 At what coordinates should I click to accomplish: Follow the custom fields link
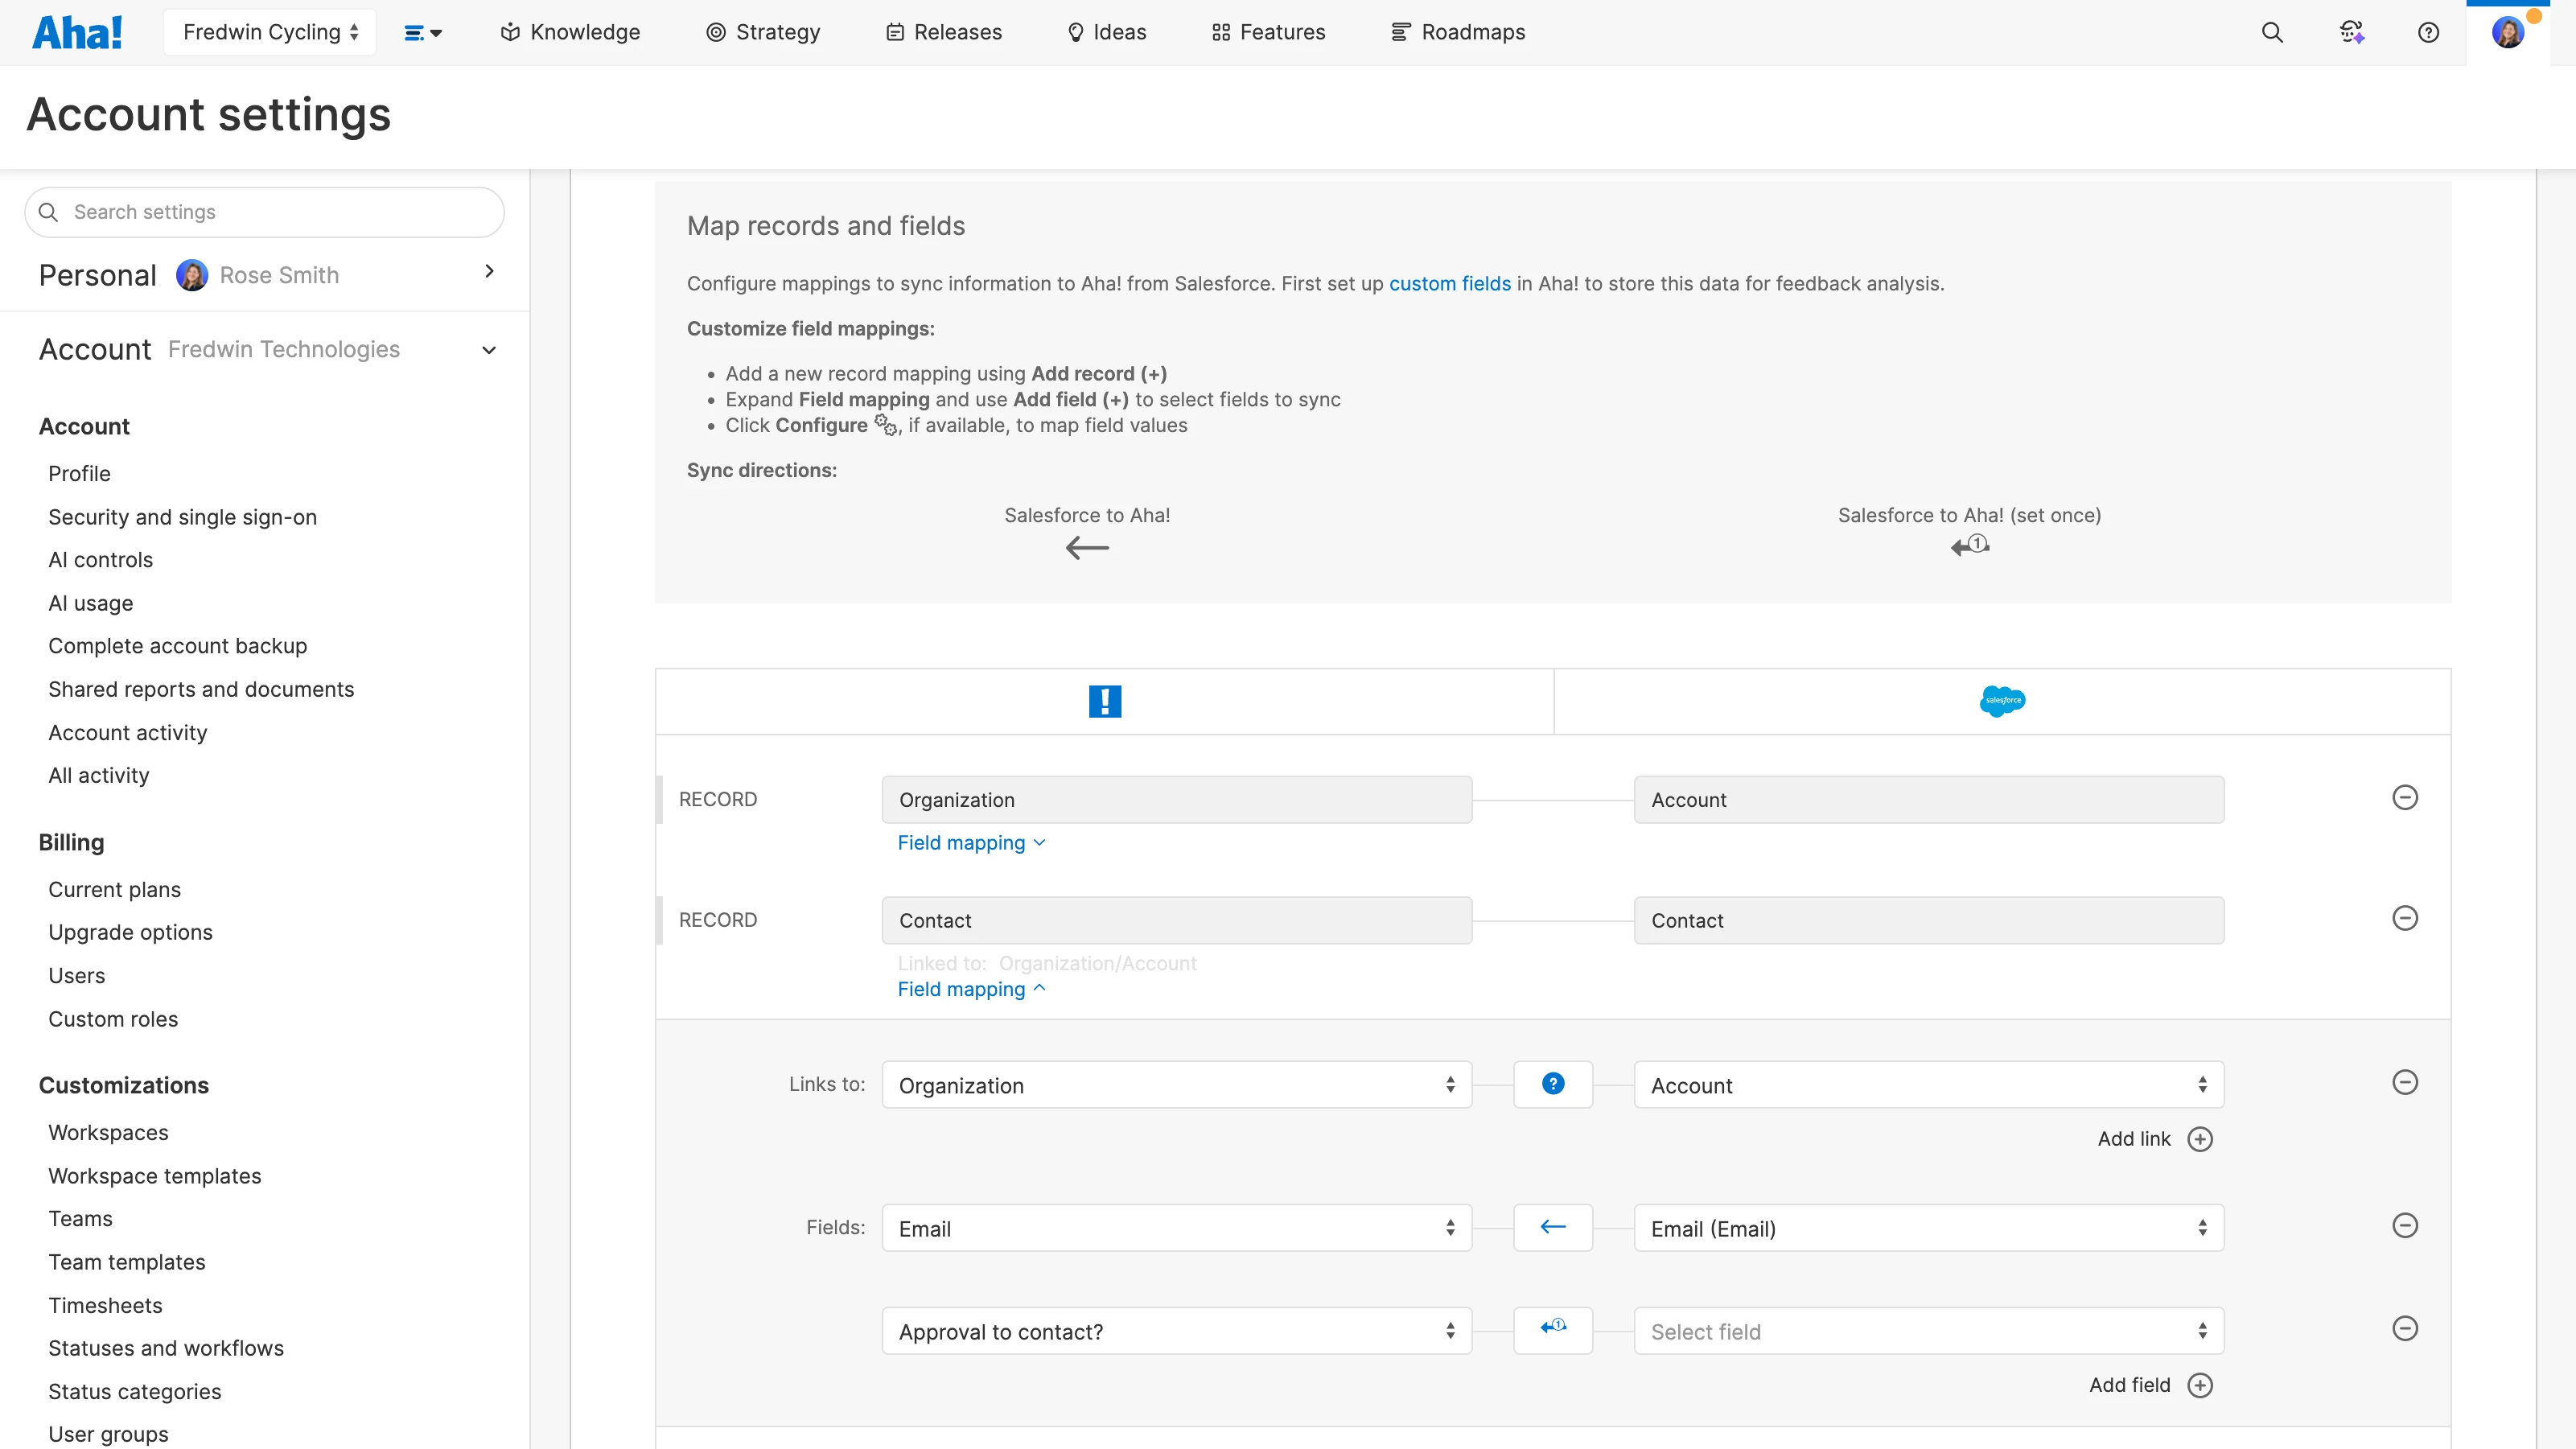(x=1449, y=283)
